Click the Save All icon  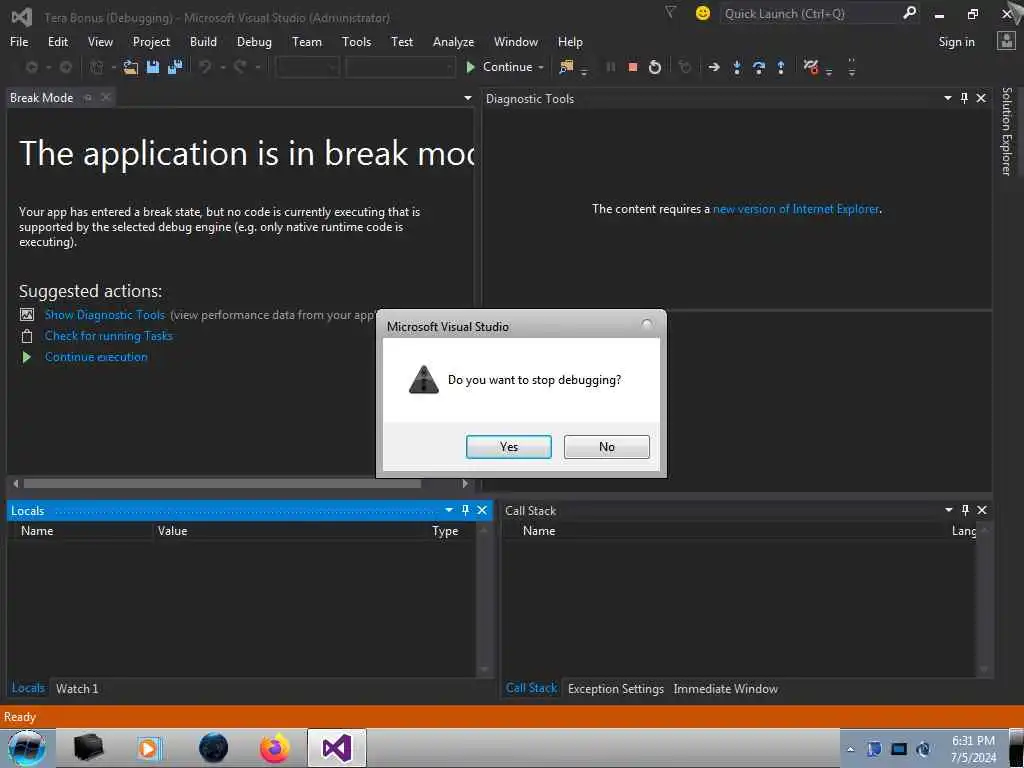[175, 67]
